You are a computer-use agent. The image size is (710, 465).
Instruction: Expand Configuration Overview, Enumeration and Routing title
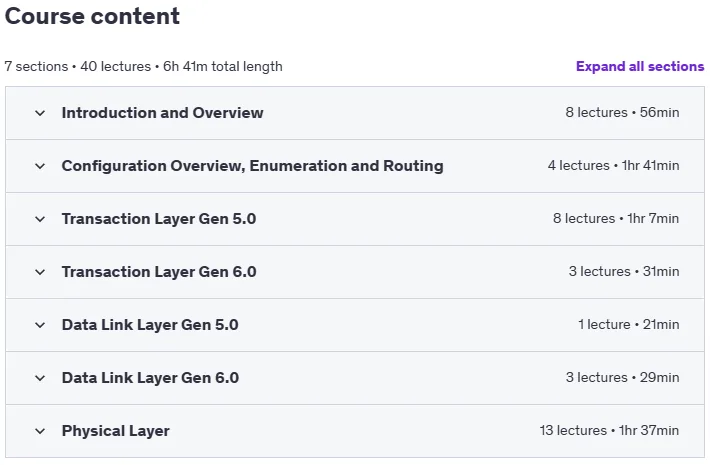253,166
